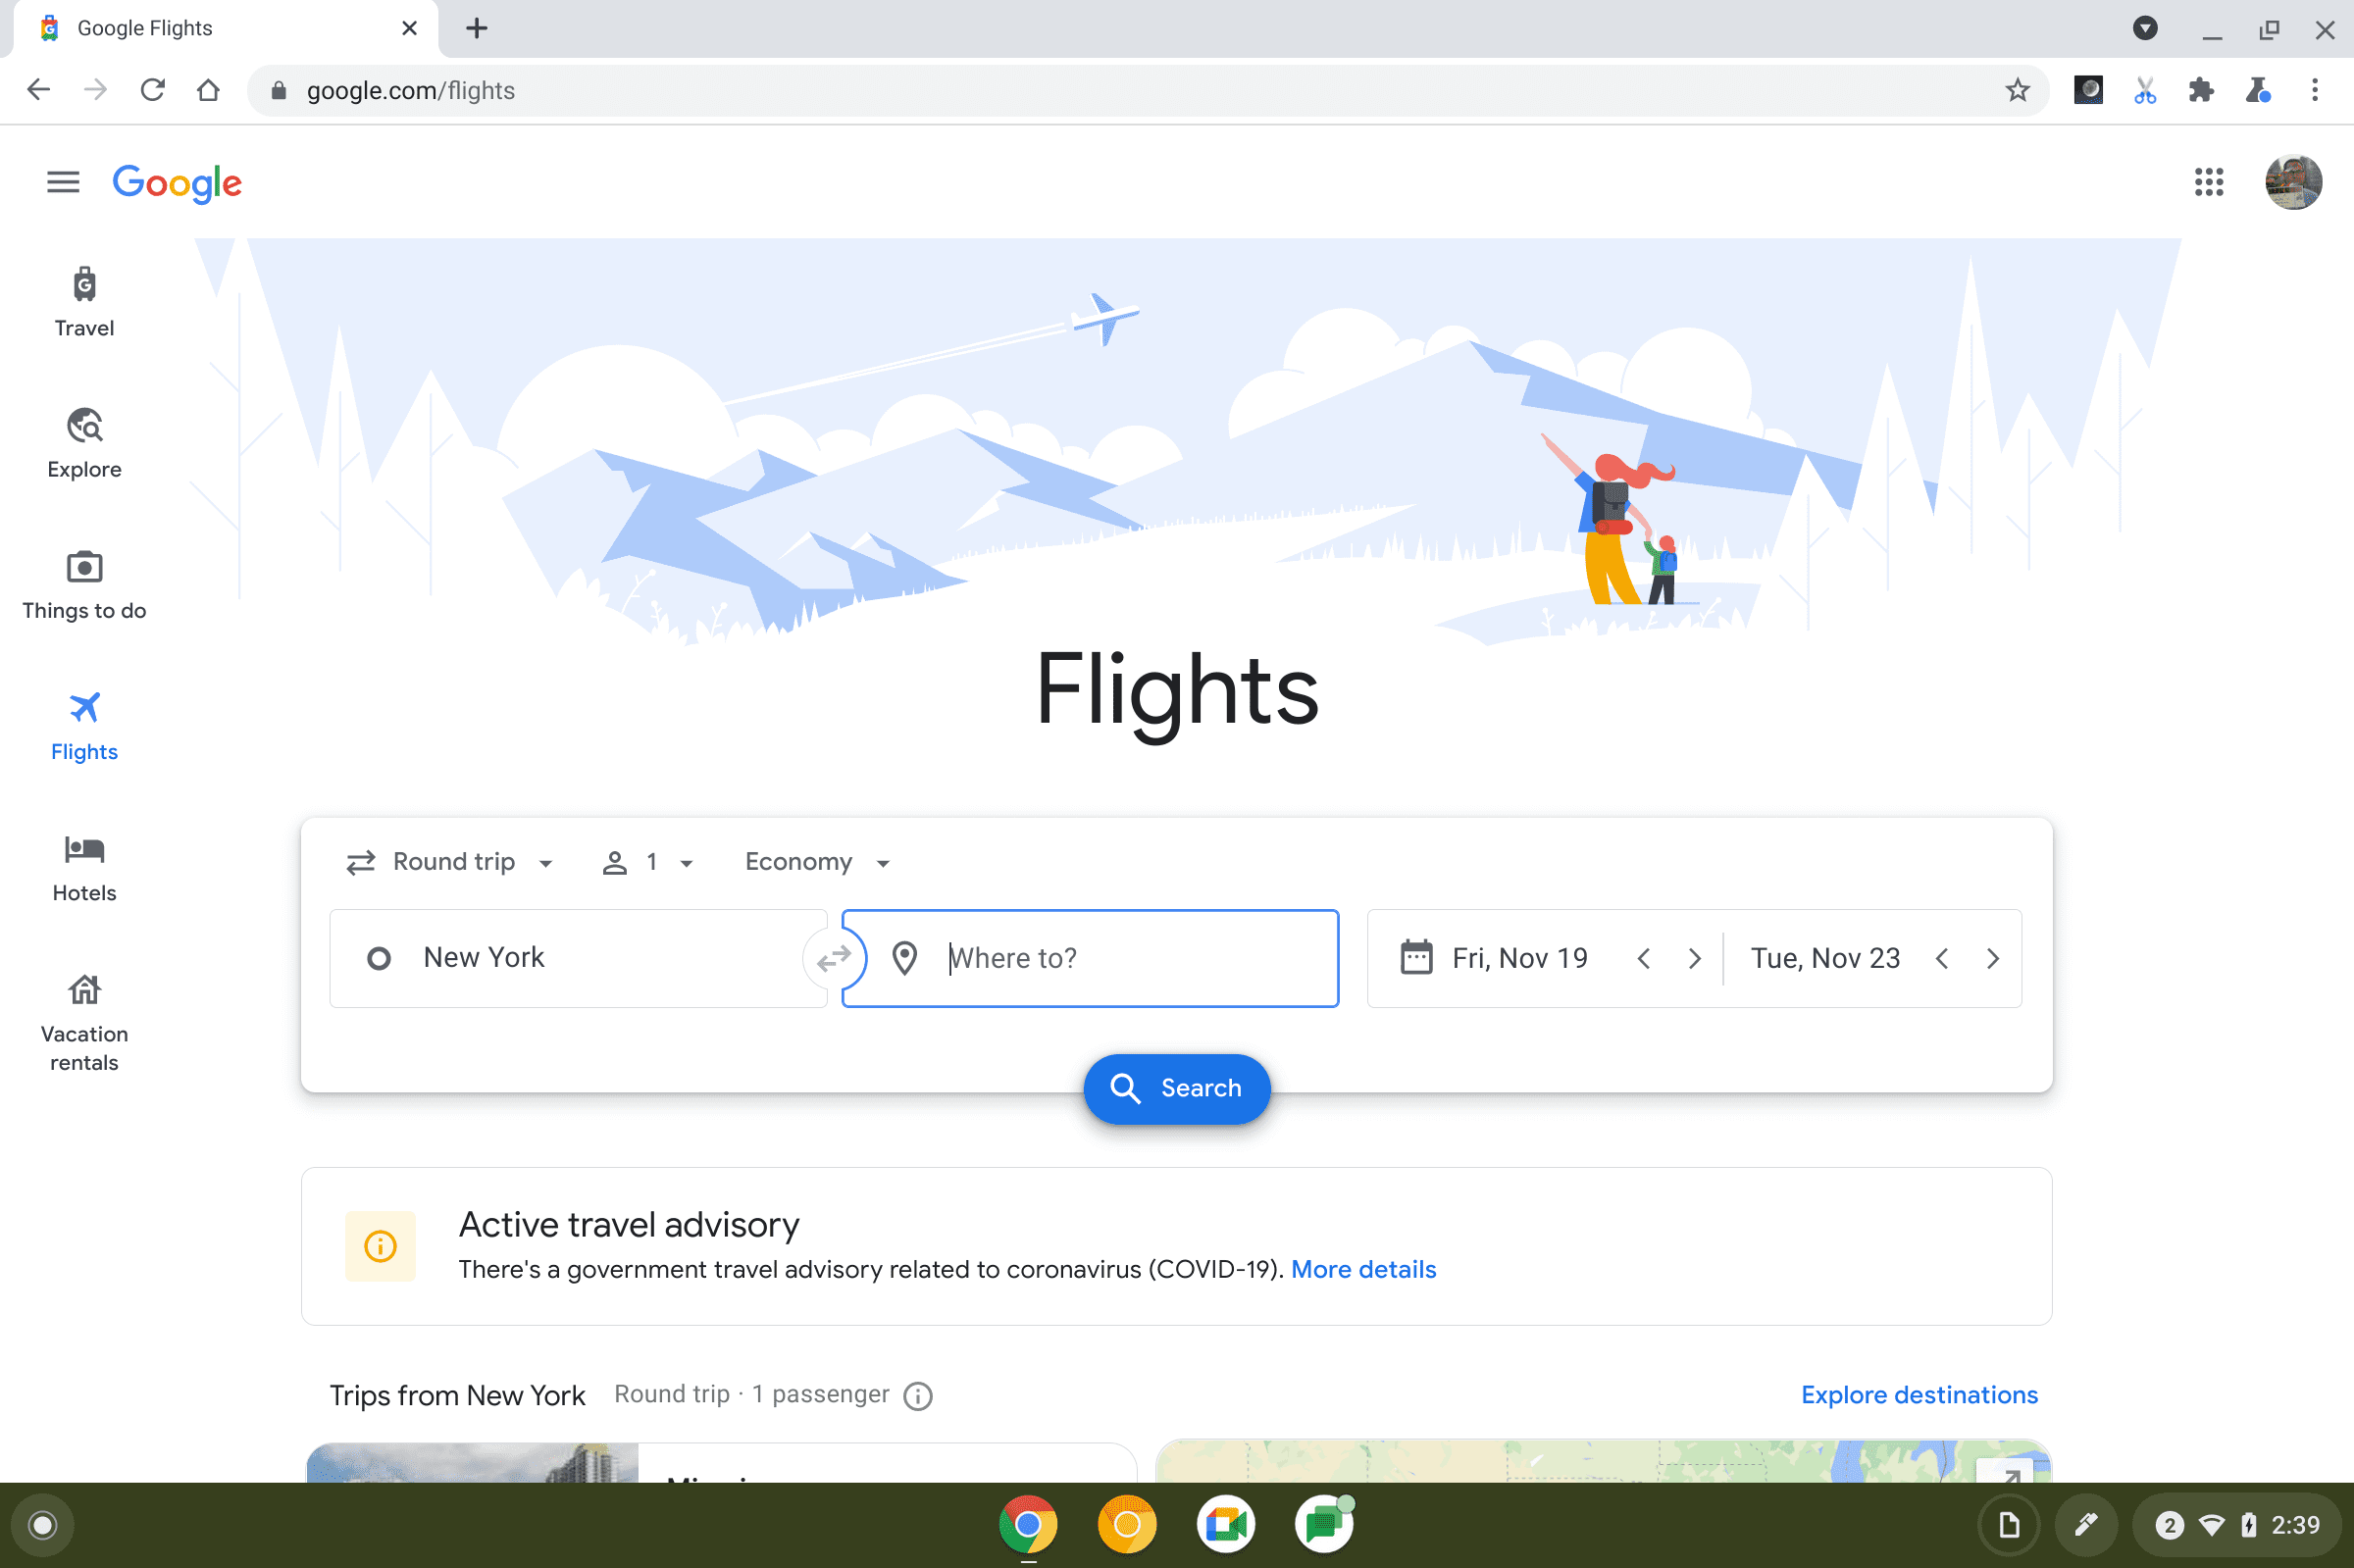Click the Flights tab in left sidebar
This screenshot has height=1568, width=2354.
[84, 725]
